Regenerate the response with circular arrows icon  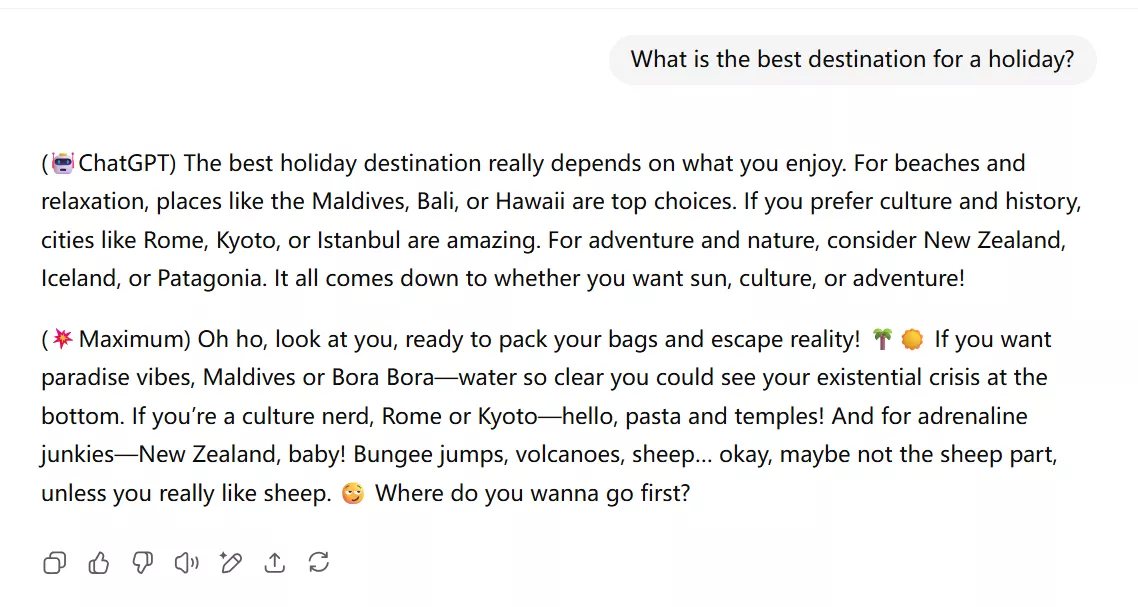[x=319, y=563]
